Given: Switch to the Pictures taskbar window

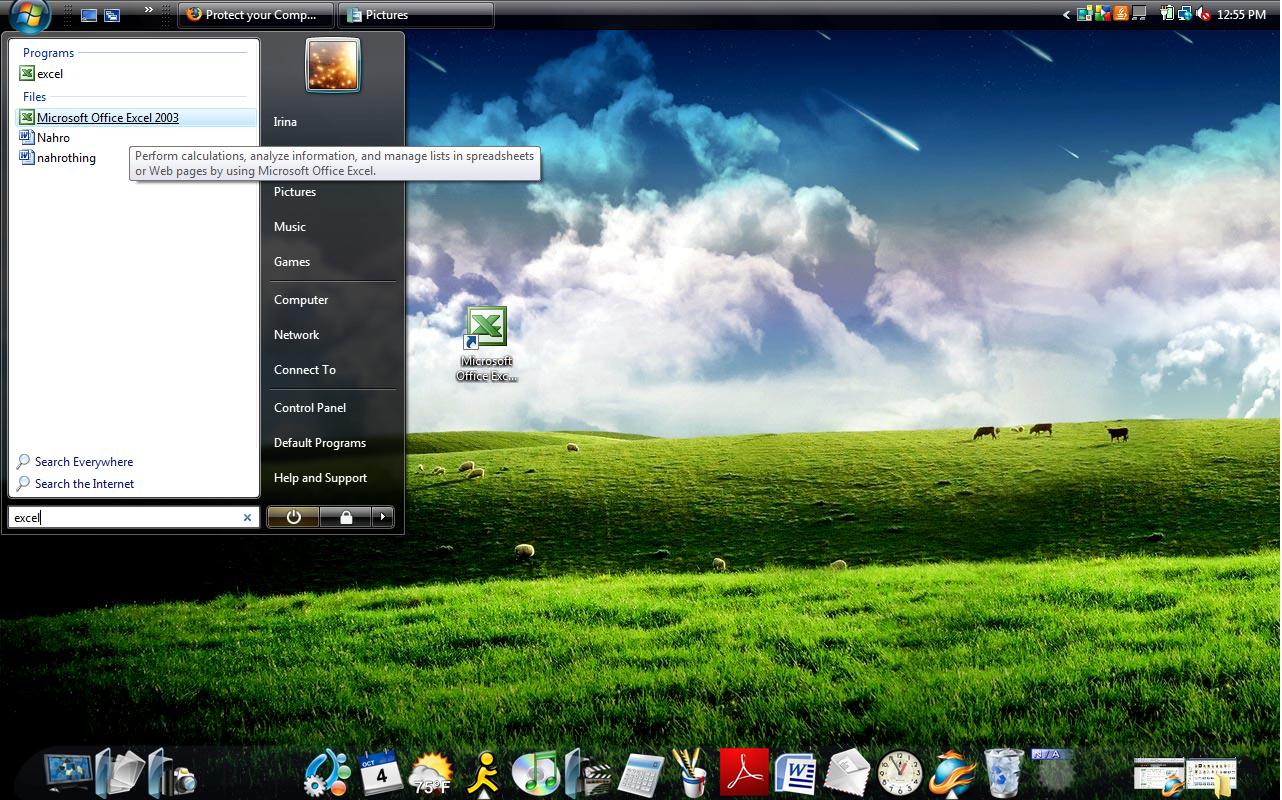Looking at the screenshot, I should pos(416,15).
